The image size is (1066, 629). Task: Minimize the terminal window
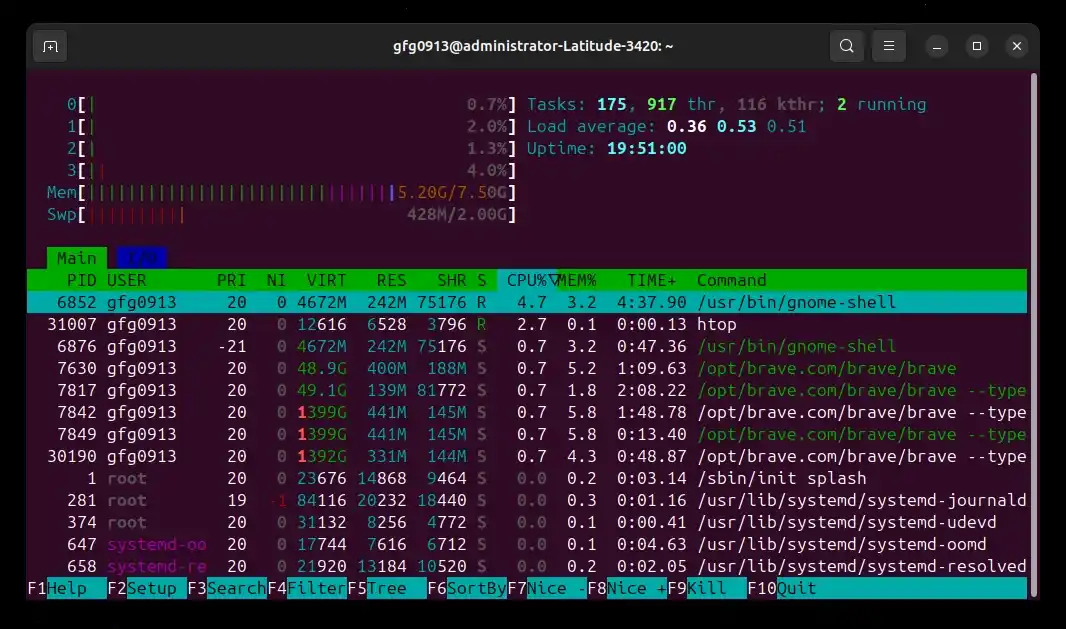(x=937, y=46)
